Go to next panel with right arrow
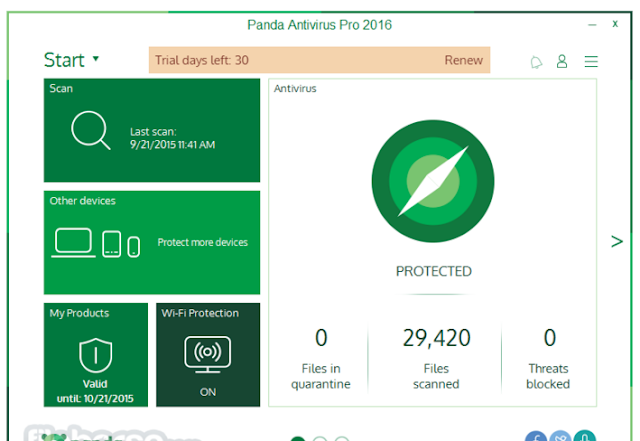Viewport: 640px width, 441px height. (x=617, y=241)
